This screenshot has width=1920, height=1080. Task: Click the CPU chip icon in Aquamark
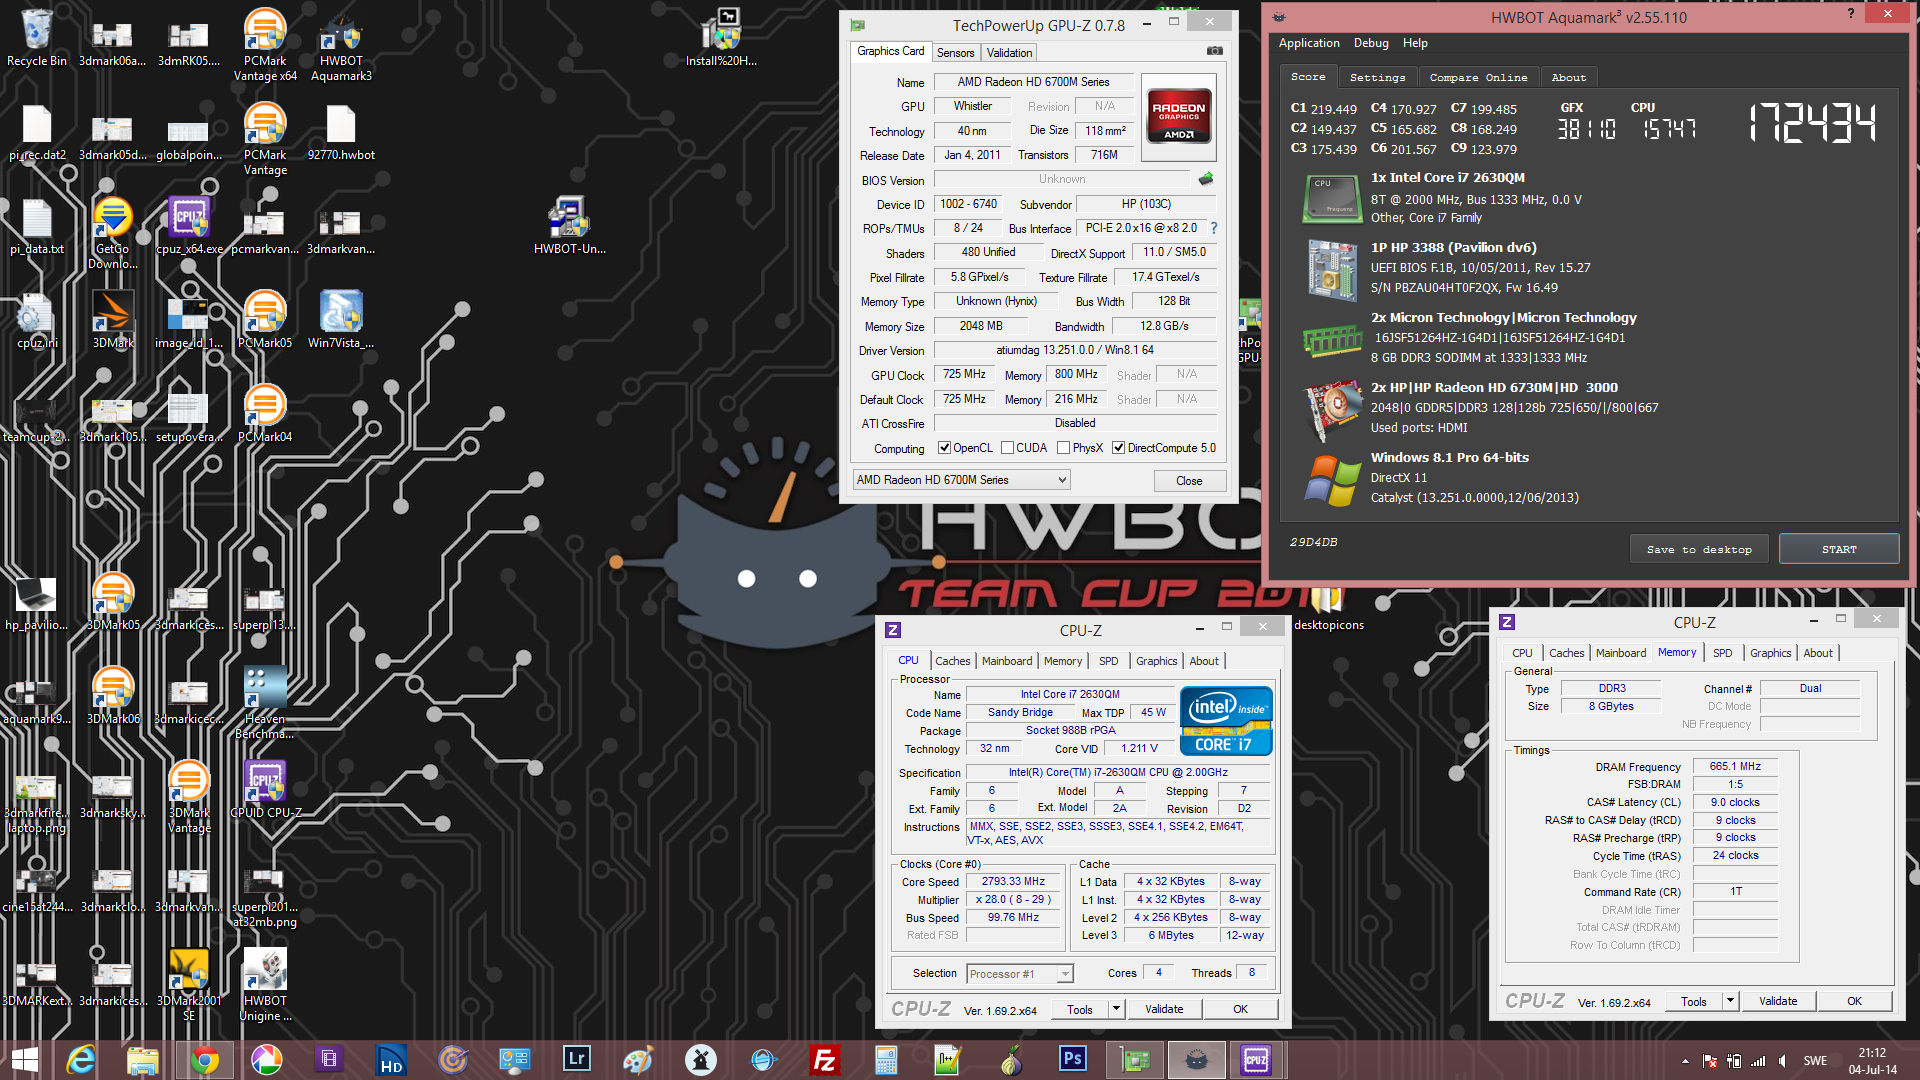click(x=1332, y=198)
